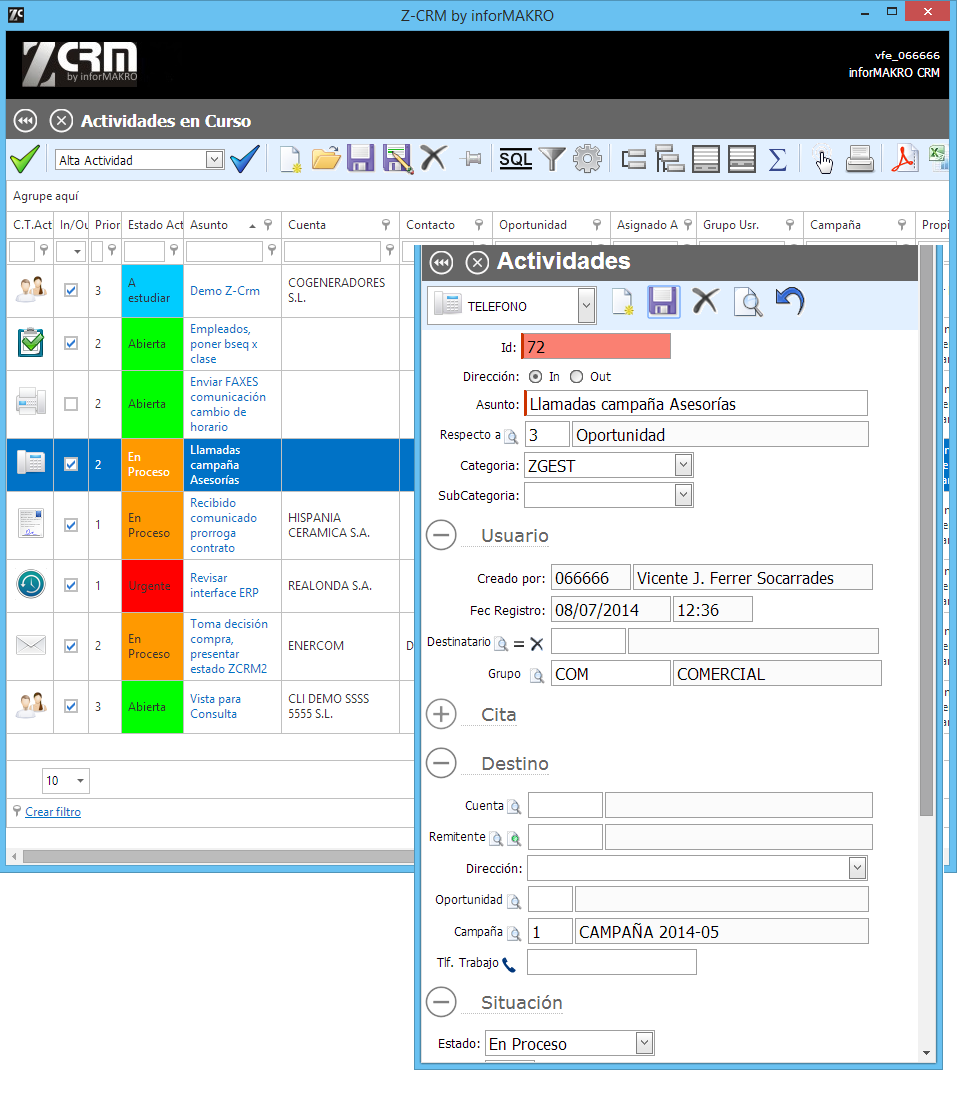Click the Actividades panel vertical scrollbar
Screen dimensions: 980x1106
tap(926, 530)
